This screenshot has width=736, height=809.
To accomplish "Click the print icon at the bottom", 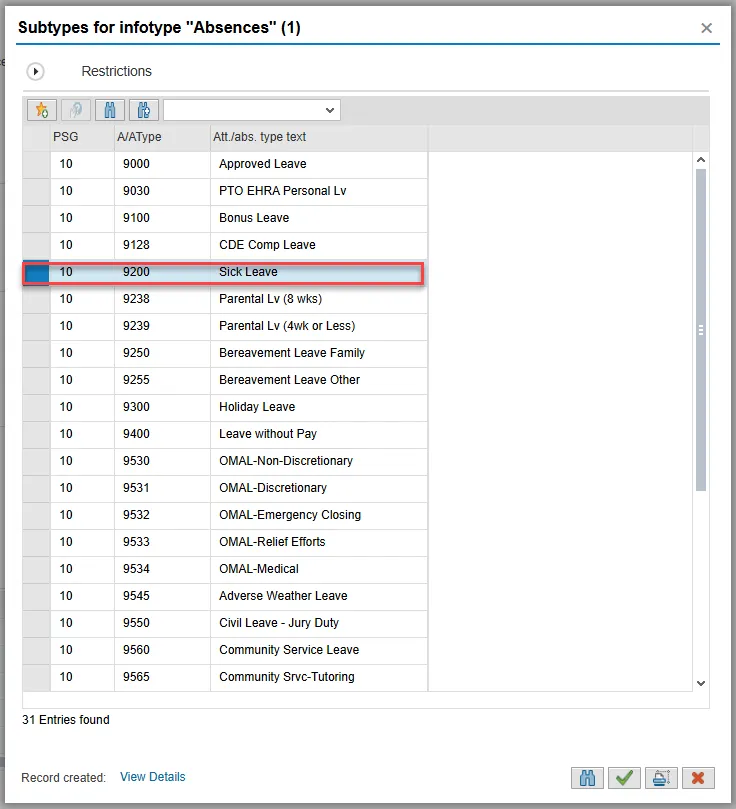I will tap(660, 778).
